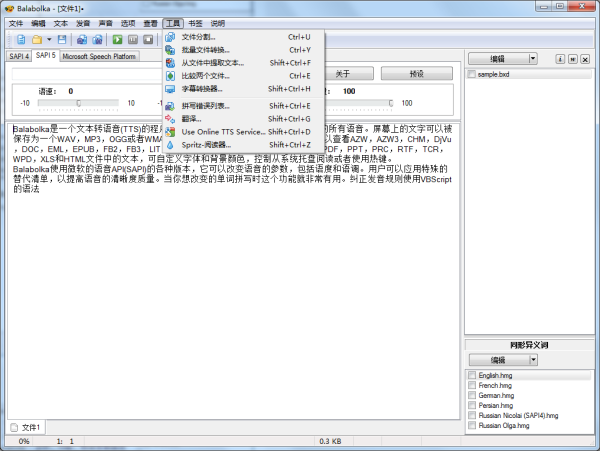Click the 关于 button
600x451 pixels.
[341, 74]
